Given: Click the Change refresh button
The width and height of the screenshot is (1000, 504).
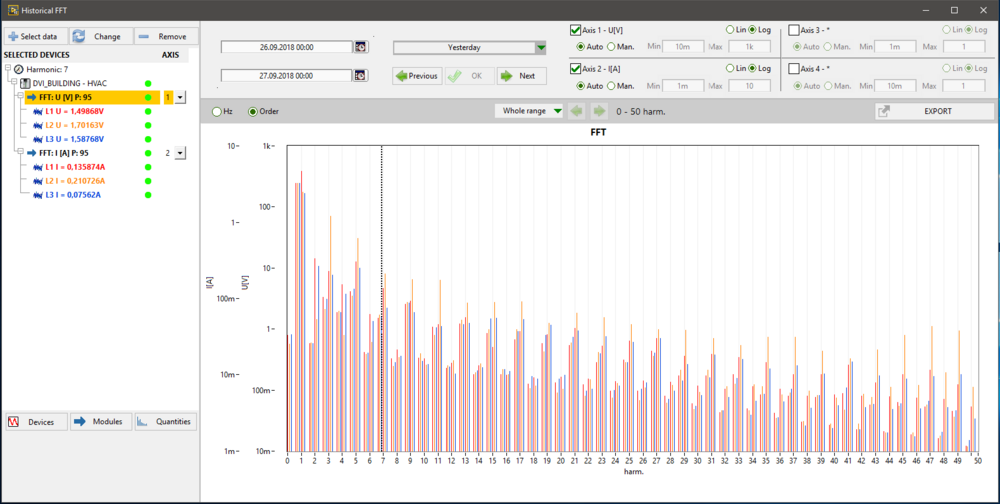Looking at the screenshot, I should [x=101, y=36].
